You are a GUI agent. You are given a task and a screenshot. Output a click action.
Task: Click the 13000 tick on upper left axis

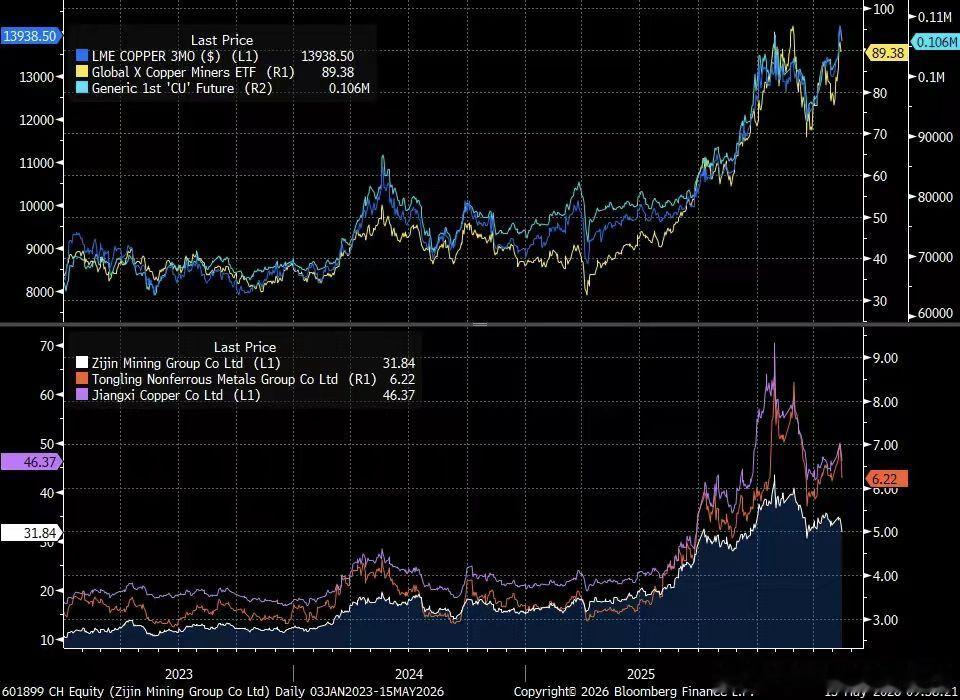point(38,77)
